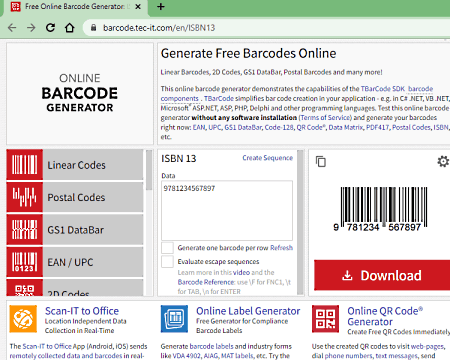The height and width of the screenshot is (360, 450).
Task: Click the Online QR Code Generator icon
Action: click(x=326, y=319)
